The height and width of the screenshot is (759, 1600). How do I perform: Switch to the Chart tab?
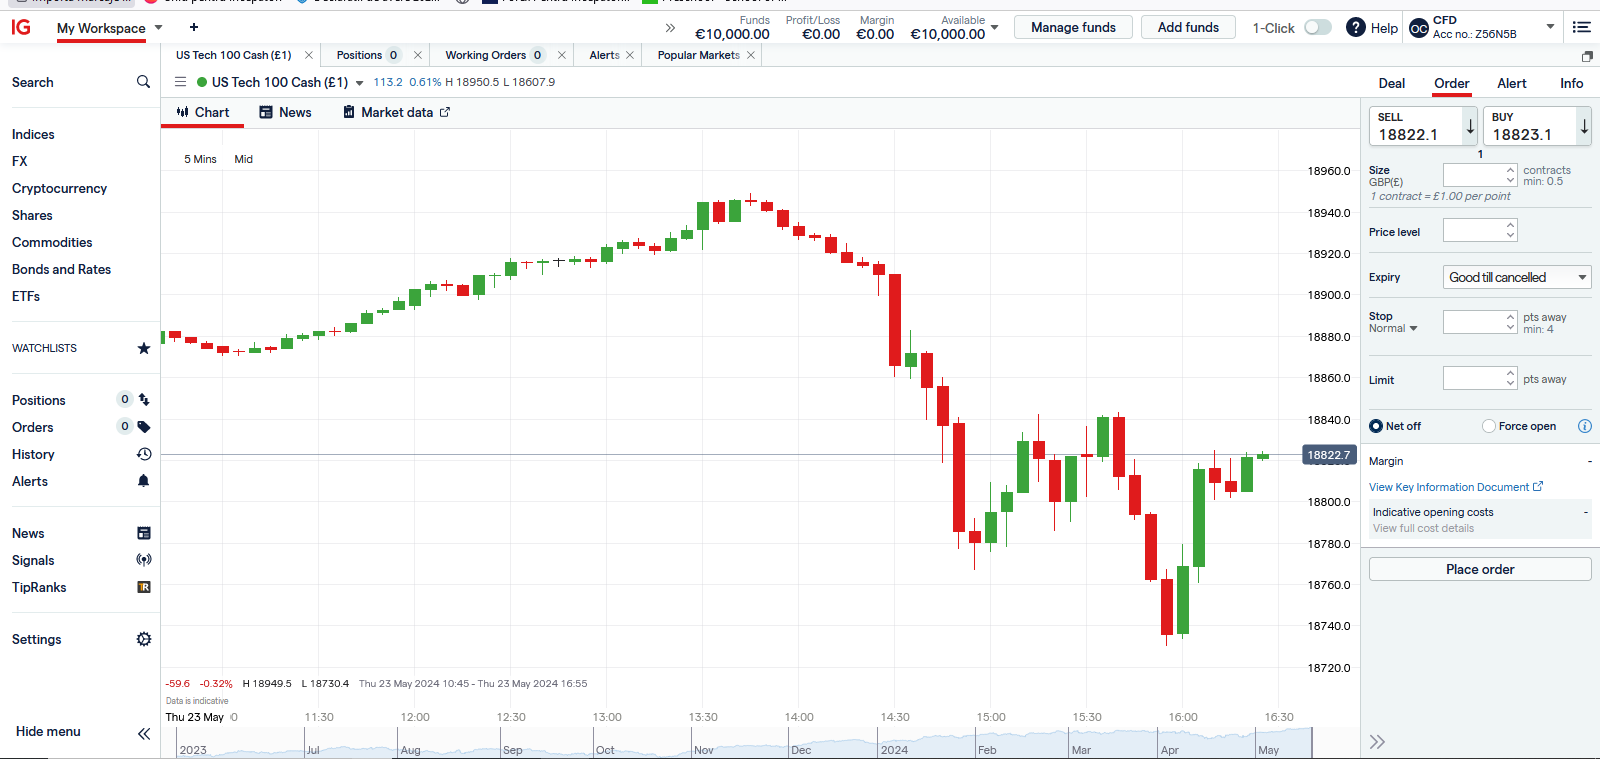click(x=203, y=112)
